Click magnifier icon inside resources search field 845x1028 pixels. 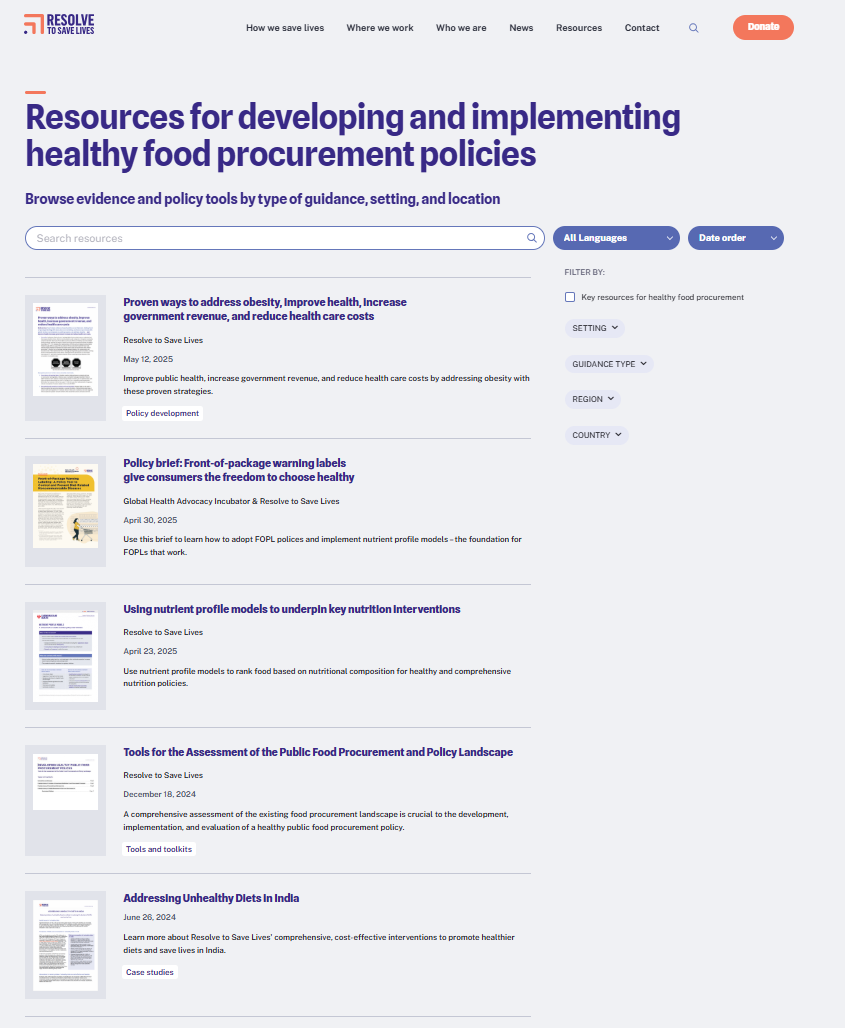pyautogui.click(x=532, y=238)
